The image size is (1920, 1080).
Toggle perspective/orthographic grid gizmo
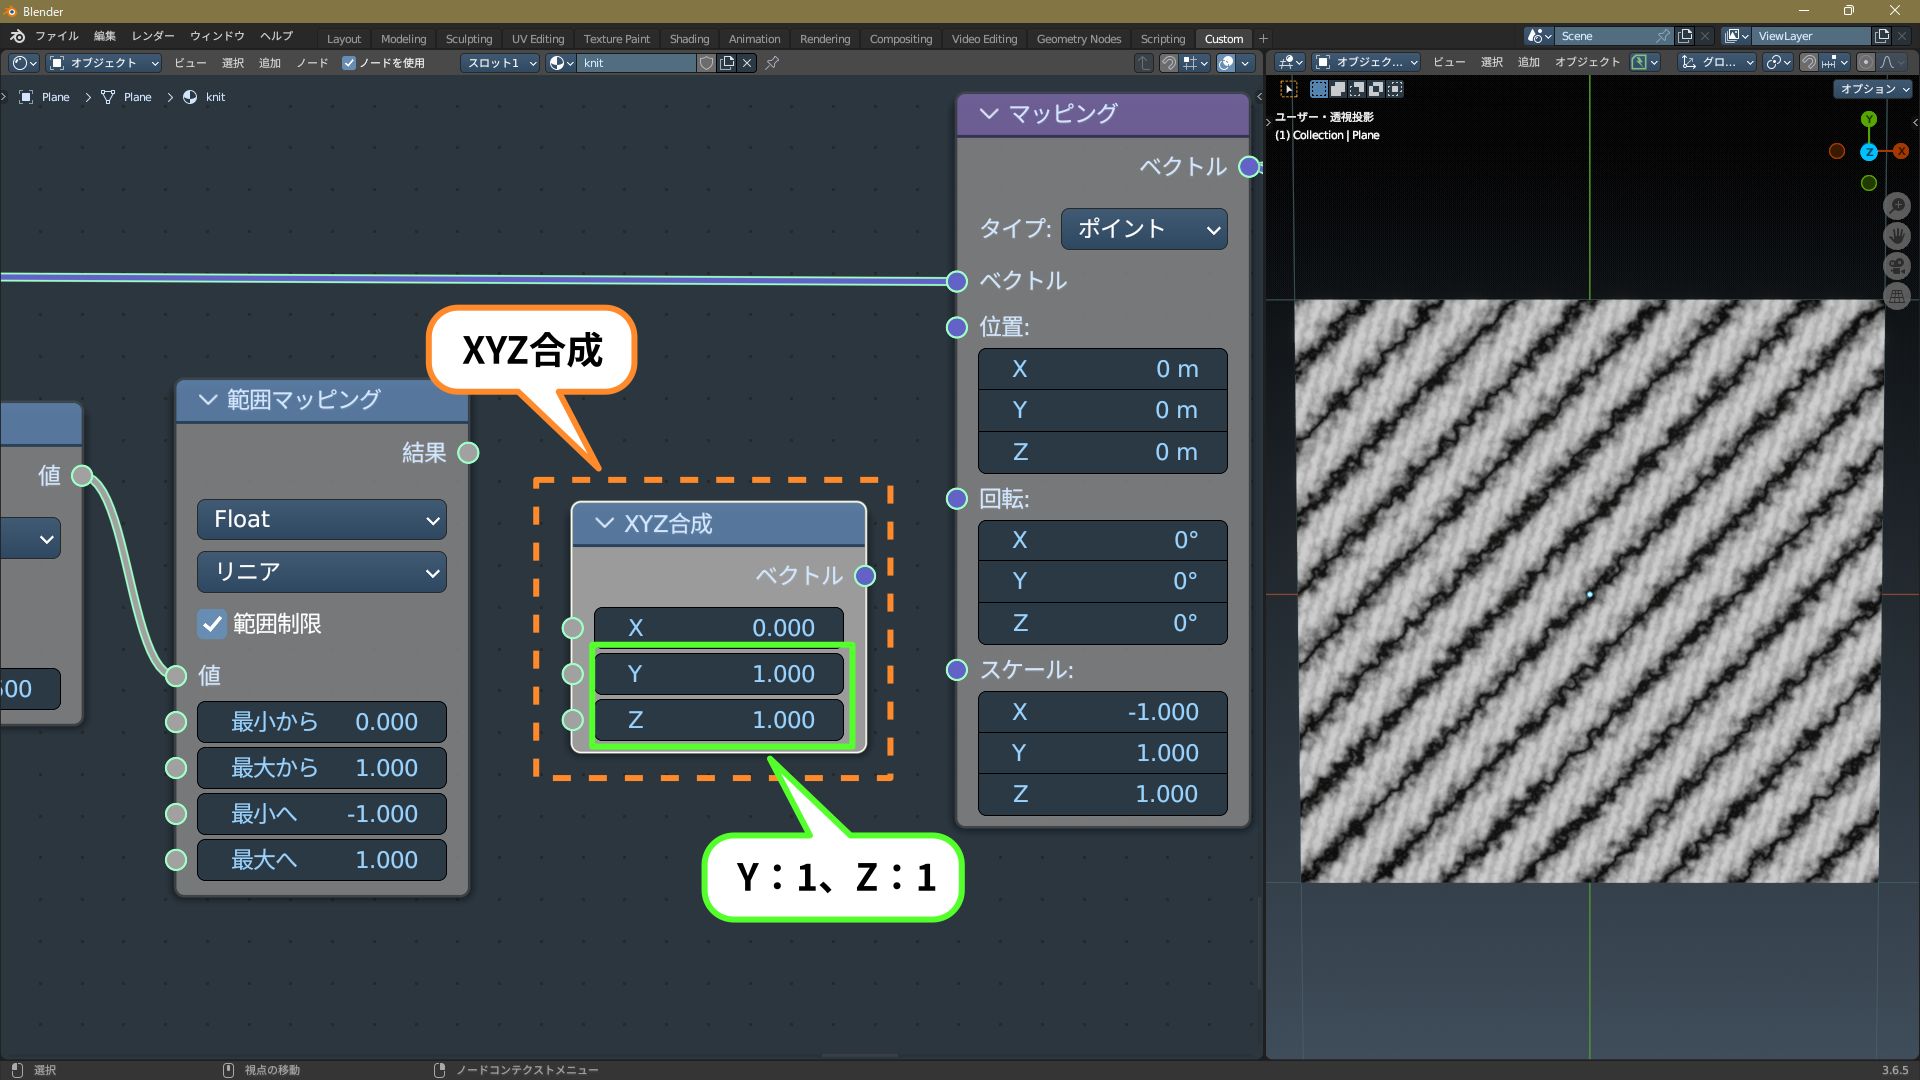click(x=1896, y=297)
